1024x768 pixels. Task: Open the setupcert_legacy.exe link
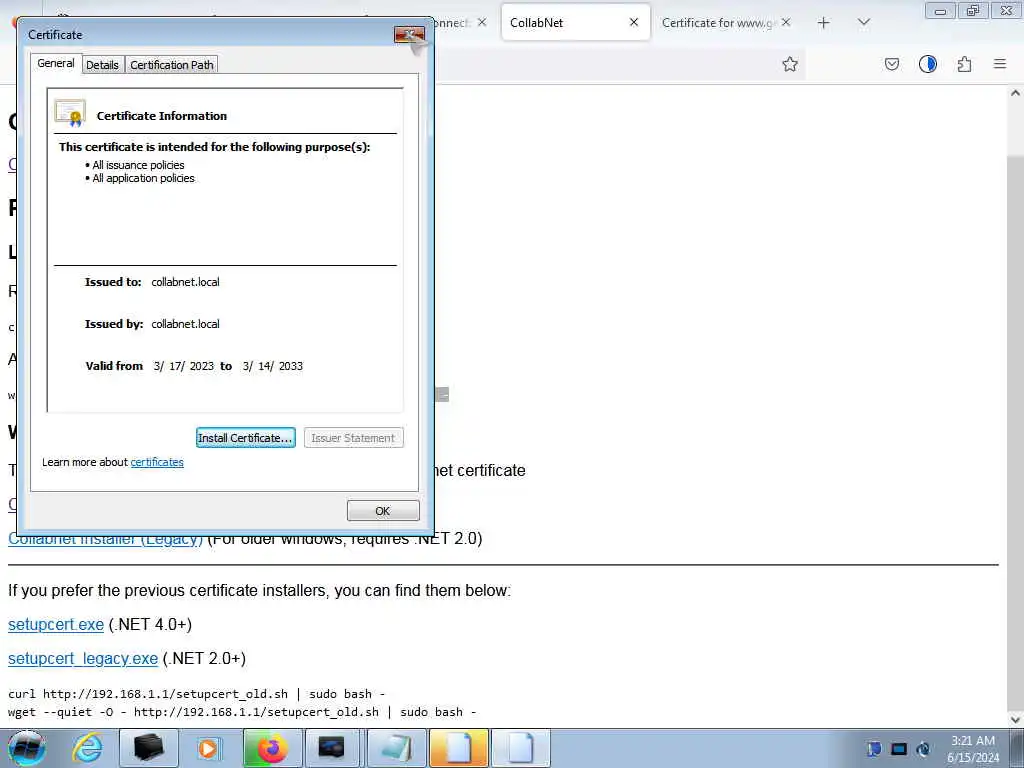83,658
